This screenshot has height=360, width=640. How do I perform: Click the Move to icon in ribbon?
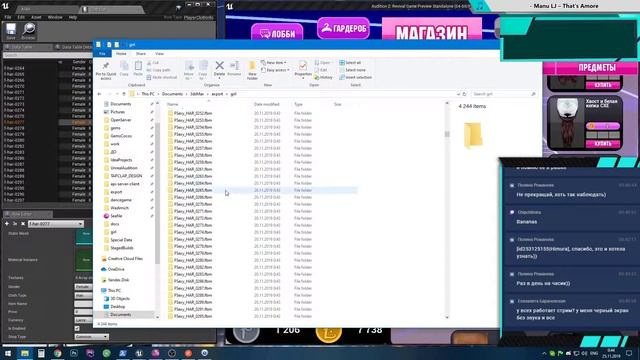pos(189,66)
